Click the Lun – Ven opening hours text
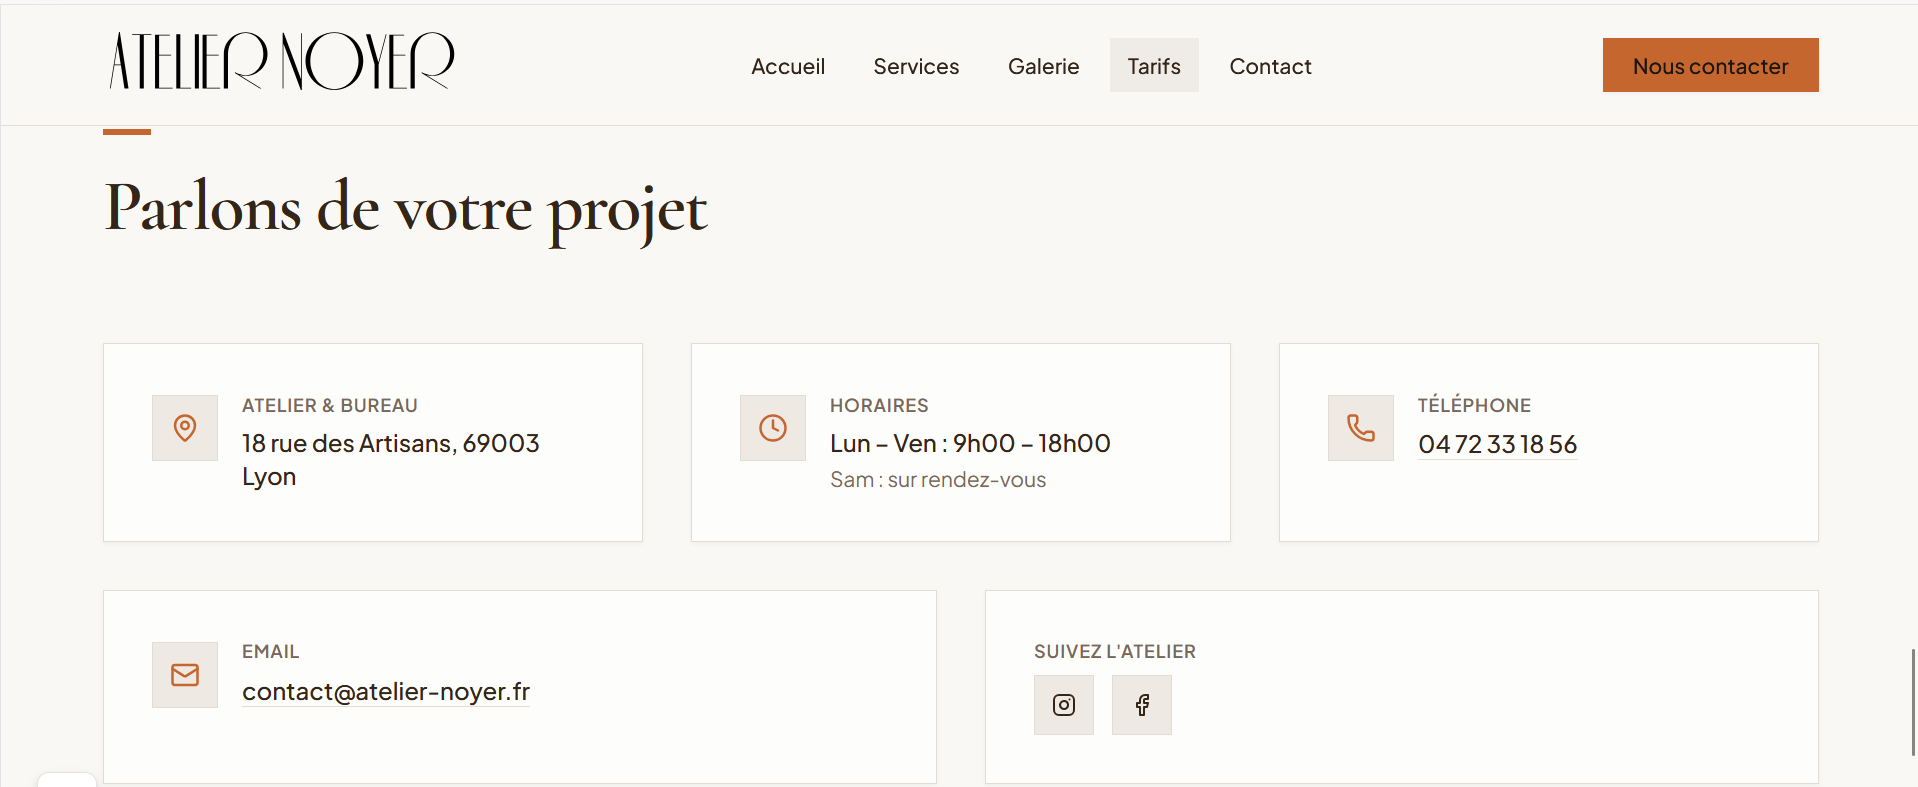Viewport: 1918px width, 787px height. pos(970,443)
